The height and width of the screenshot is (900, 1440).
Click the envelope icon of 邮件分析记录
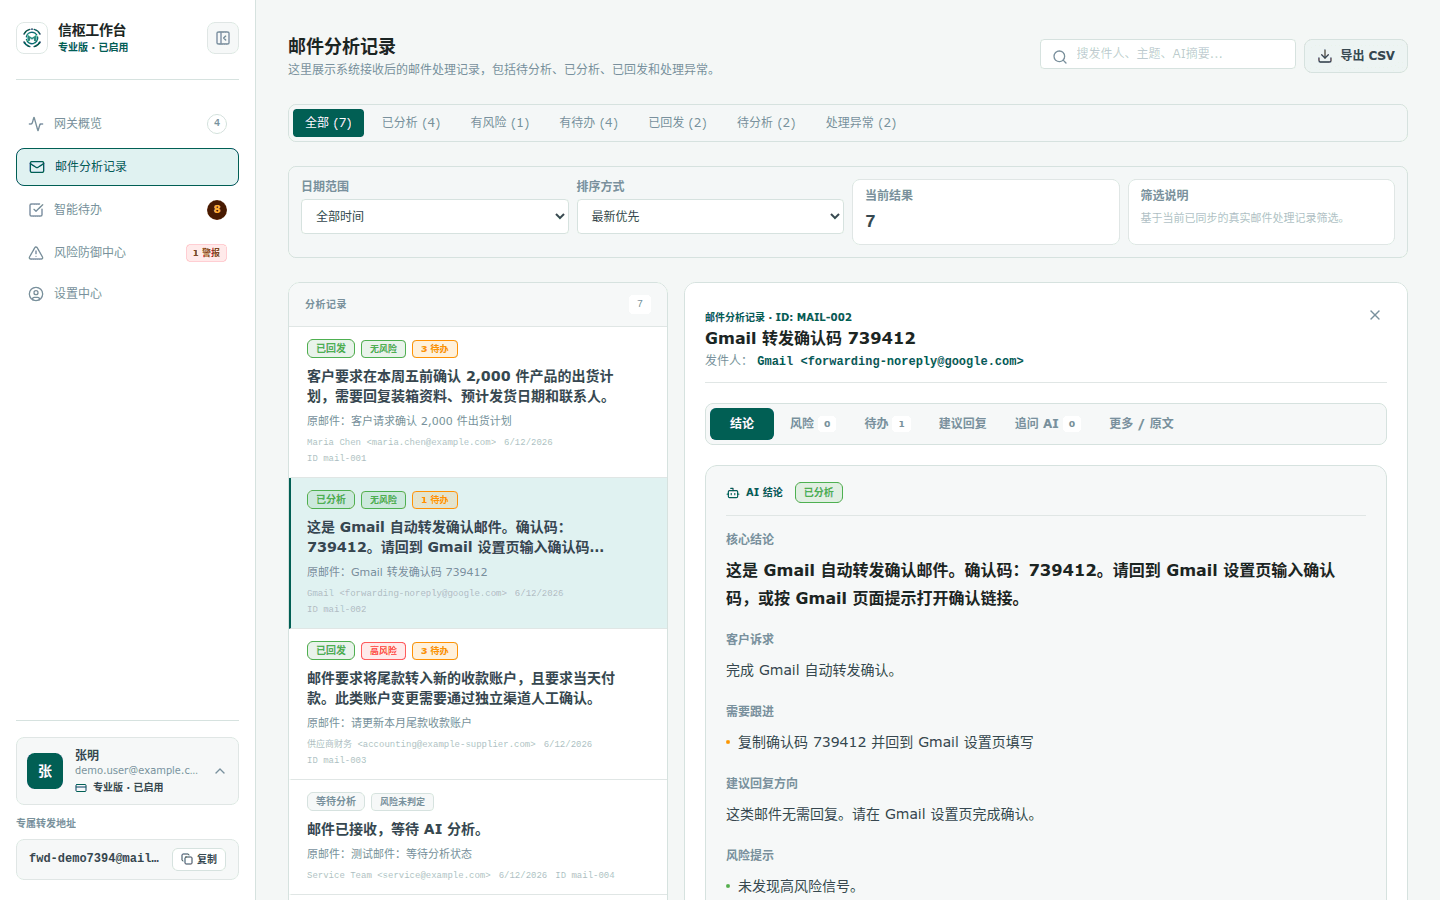pos(37,167)
